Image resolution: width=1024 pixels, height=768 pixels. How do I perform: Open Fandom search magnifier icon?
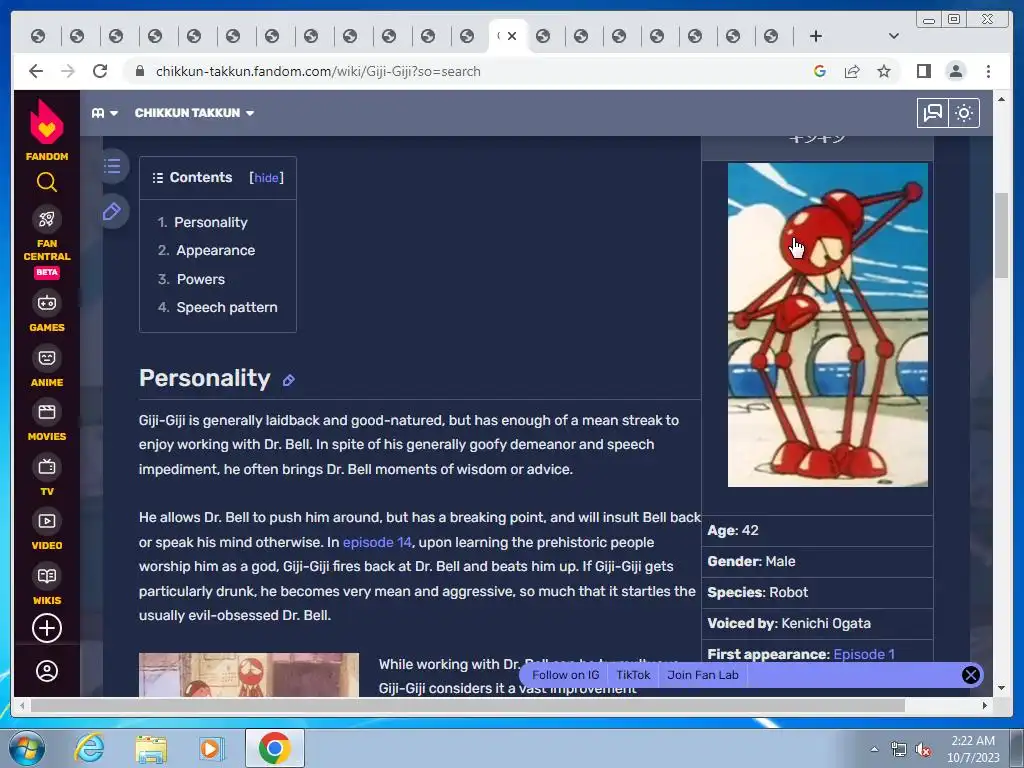tap(46, 182)
